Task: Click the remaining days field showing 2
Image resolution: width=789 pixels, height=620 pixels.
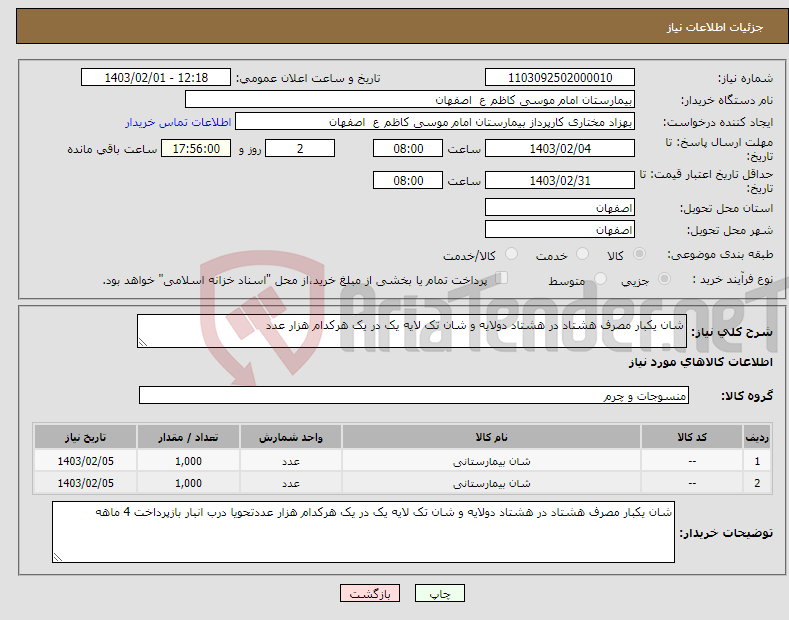Action: [x=300, y=148]
